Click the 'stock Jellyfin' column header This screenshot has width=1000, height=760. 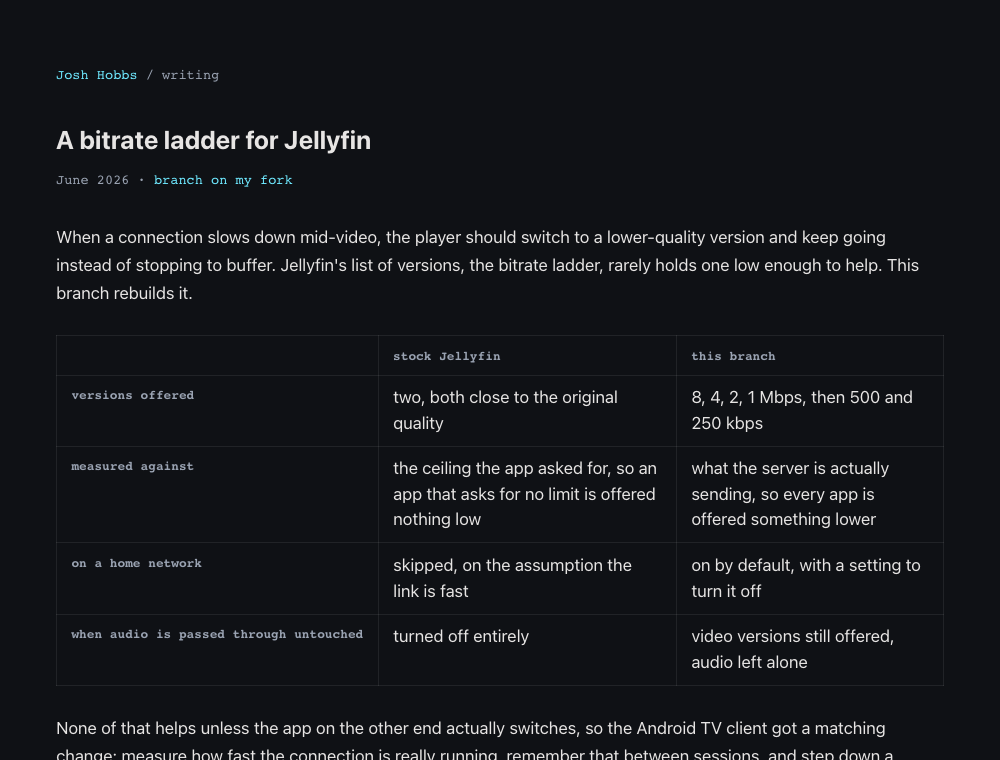[527, 356]
